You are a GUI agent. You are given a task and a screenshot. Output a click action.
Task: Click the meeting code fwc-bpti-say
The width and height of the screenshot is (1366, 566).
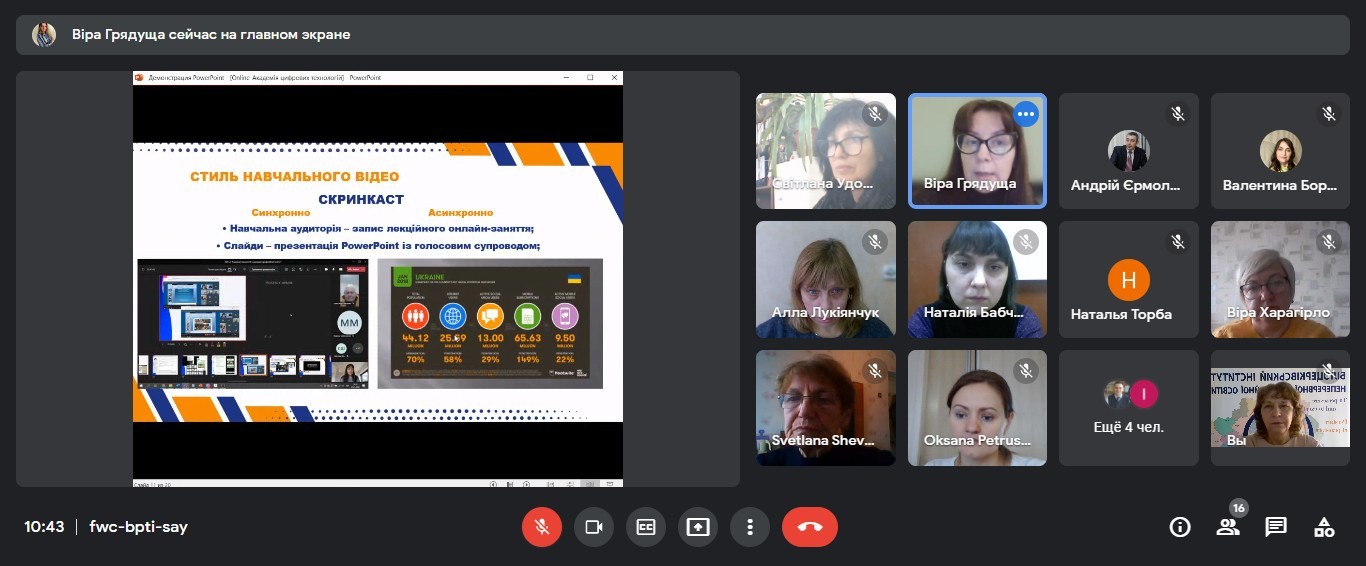138,527
